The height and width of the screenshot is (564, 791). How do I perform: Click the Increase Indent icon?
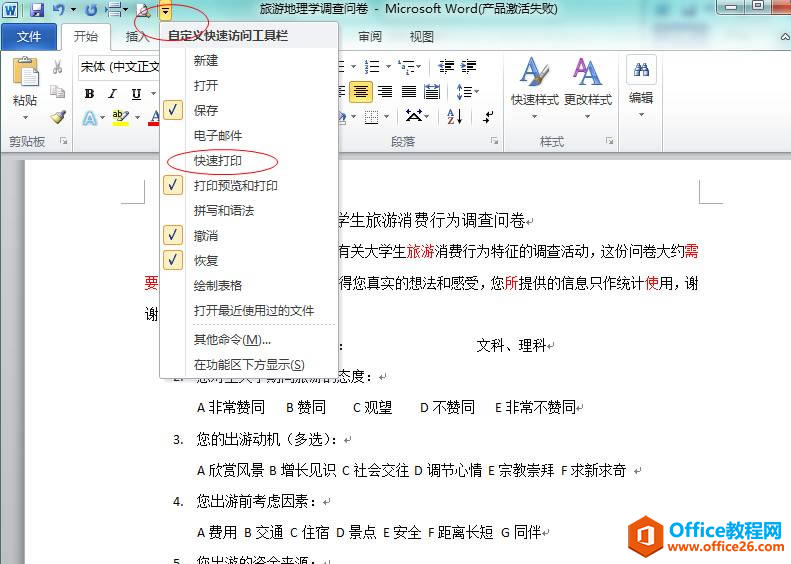point(469,67)
